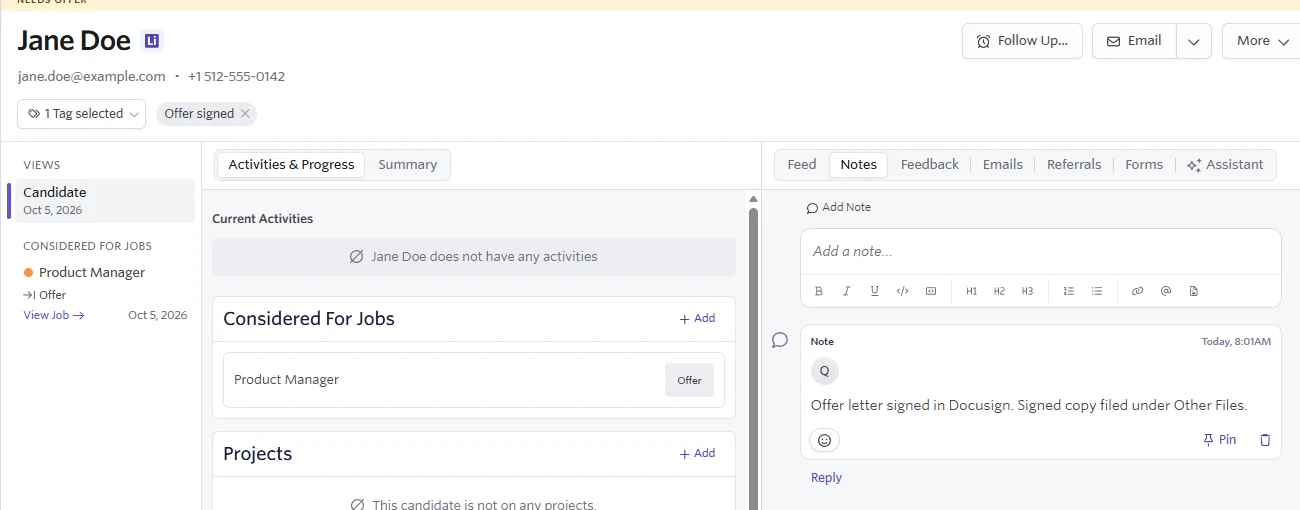Open the Feed tab
Screen dimensions: 1300x510
(802, 165)
